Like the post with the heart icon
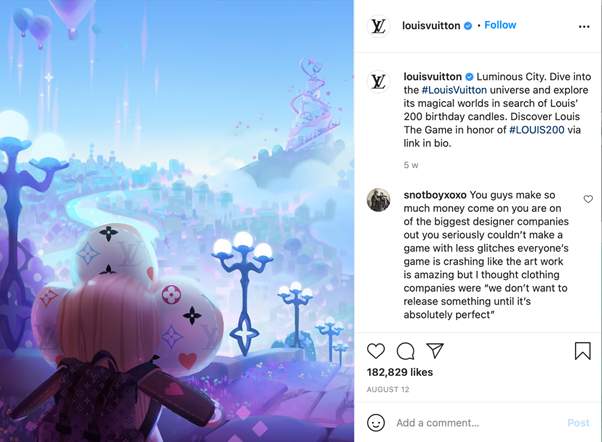Image resolution: width=602 pixels, height=442 pixels. (x=376, y=351)
